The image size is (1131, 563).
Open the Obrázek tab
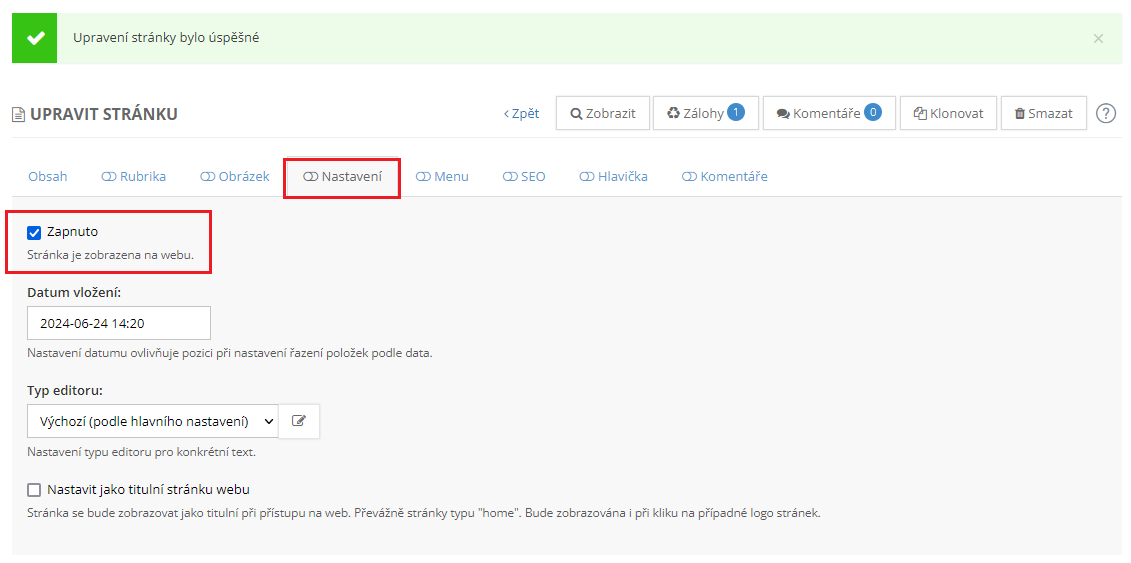pos(235,177)
